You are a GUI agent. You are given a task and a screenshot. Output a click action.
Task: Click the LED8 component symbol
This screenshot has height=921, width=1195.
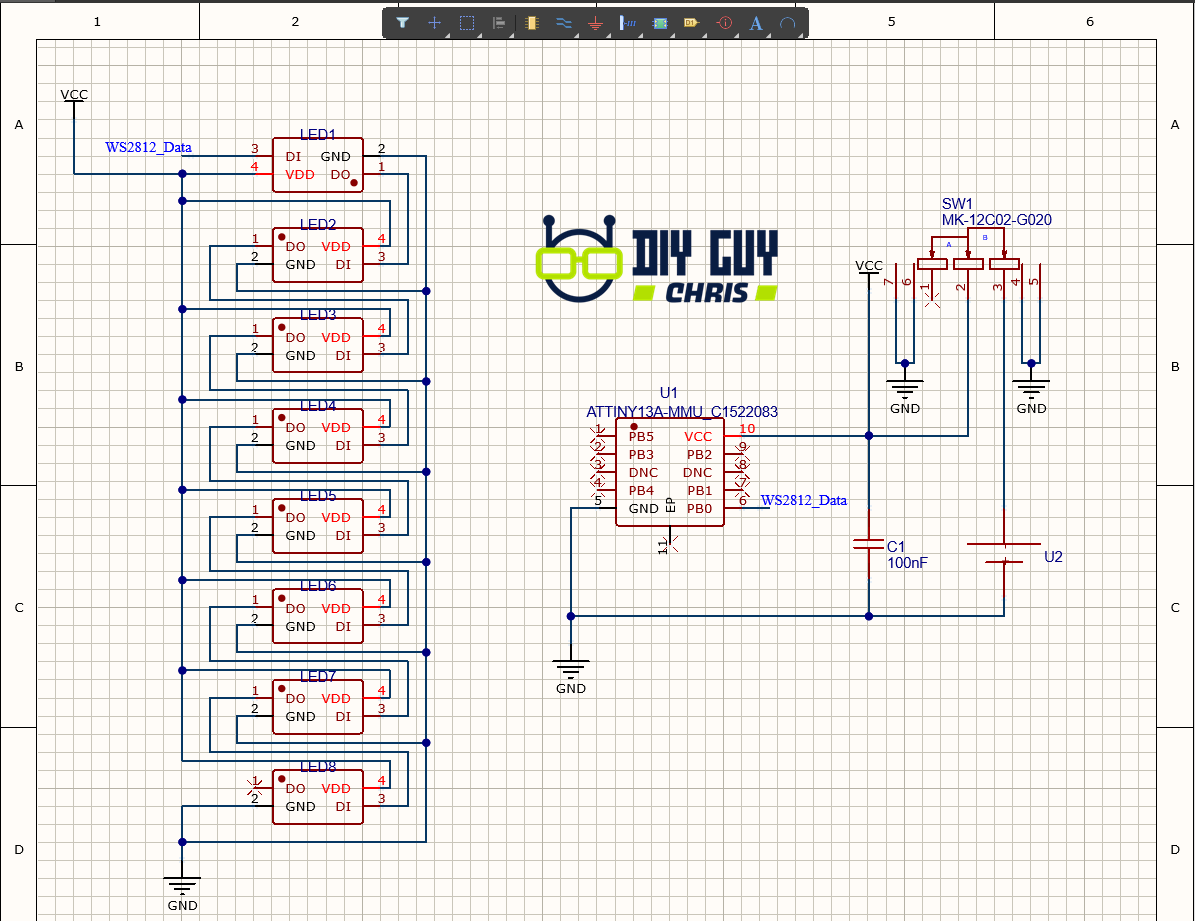pyautogui.click(x=318, y=797)
